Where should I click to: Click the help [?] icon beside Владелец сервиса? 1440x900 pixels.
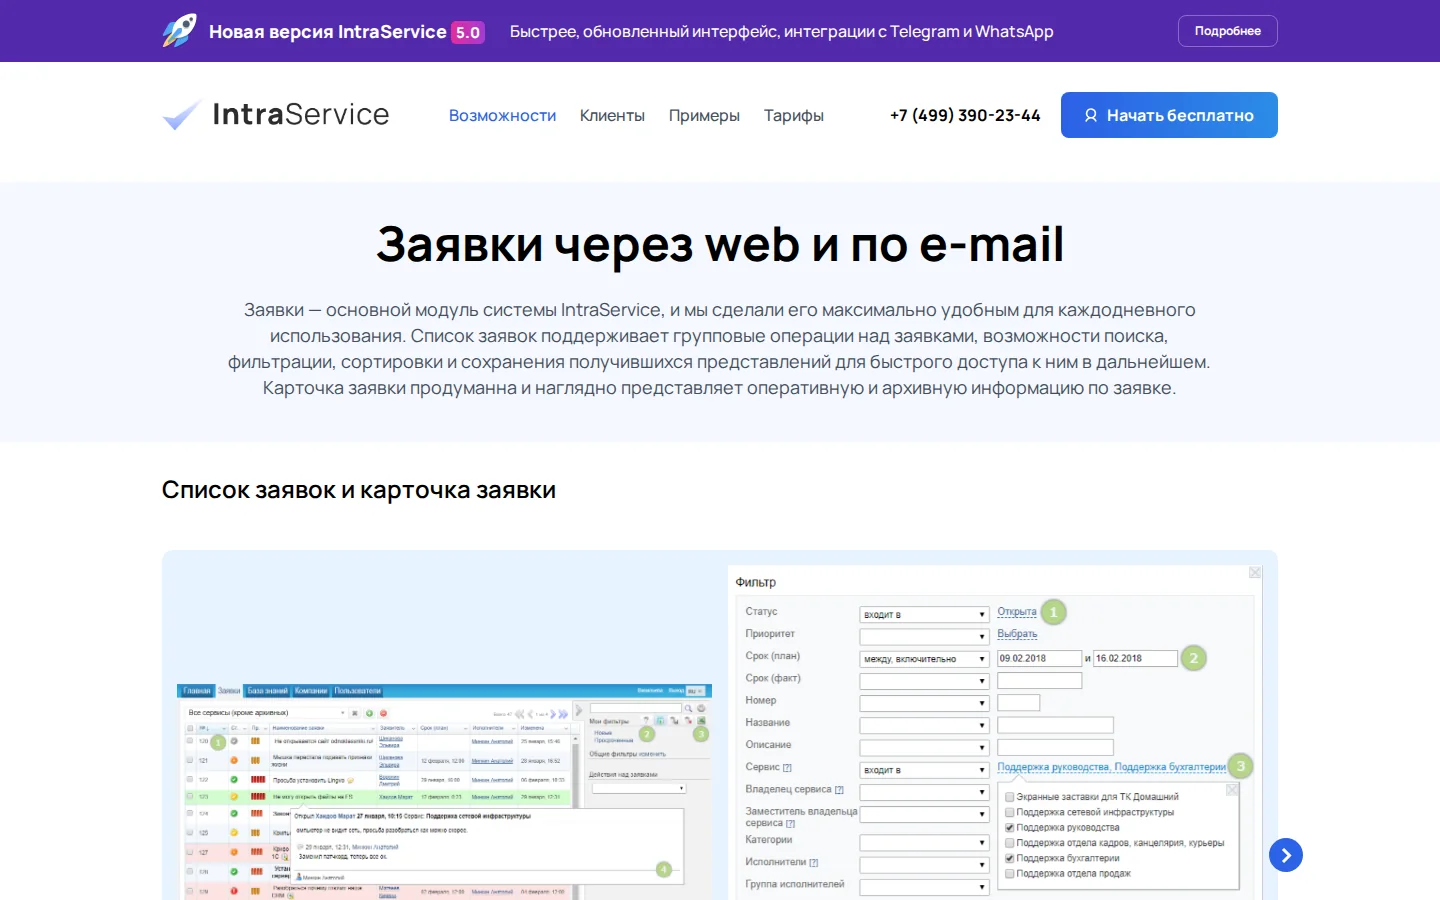pos(839,790)
